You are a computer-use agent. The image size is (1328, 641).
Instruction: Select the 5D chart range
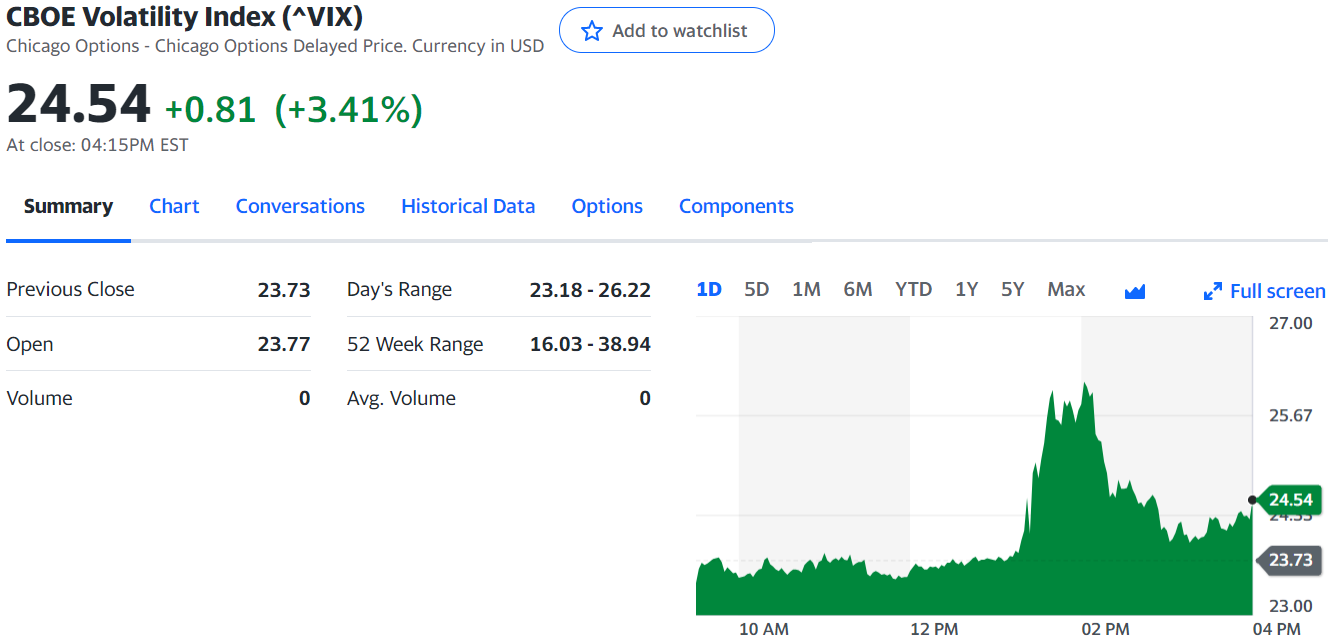tap(757, 289)
